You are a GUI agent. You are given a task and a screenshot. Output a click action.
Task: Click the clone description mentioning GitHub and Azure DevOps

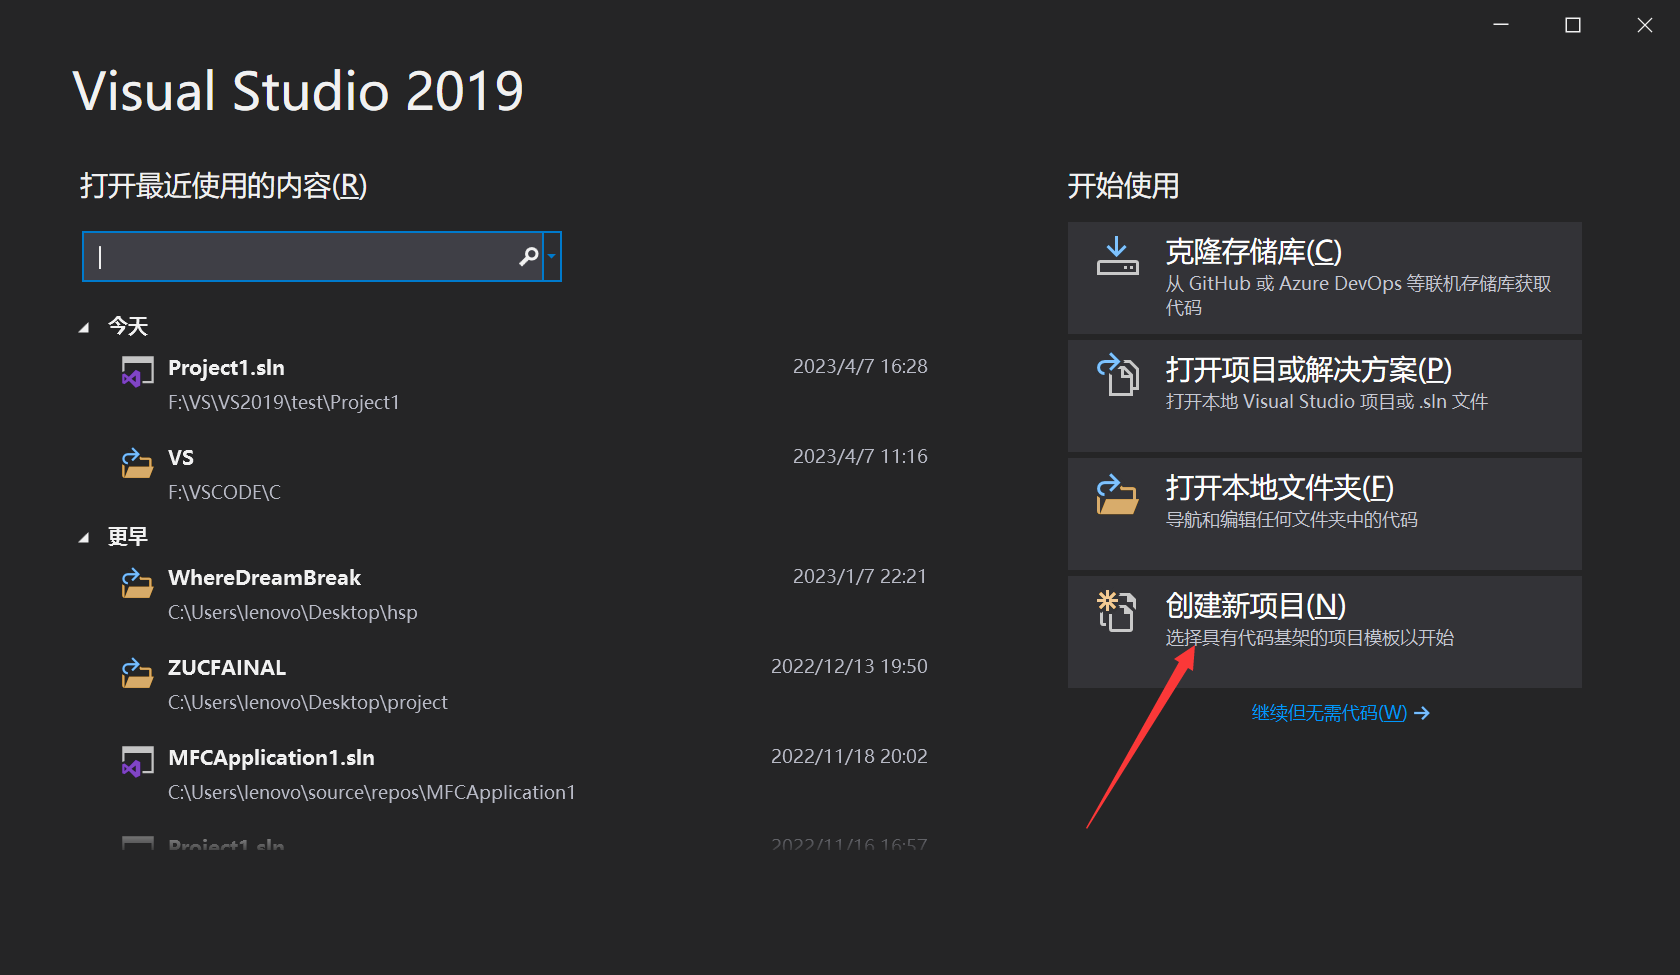click(x=1358, y=296)
